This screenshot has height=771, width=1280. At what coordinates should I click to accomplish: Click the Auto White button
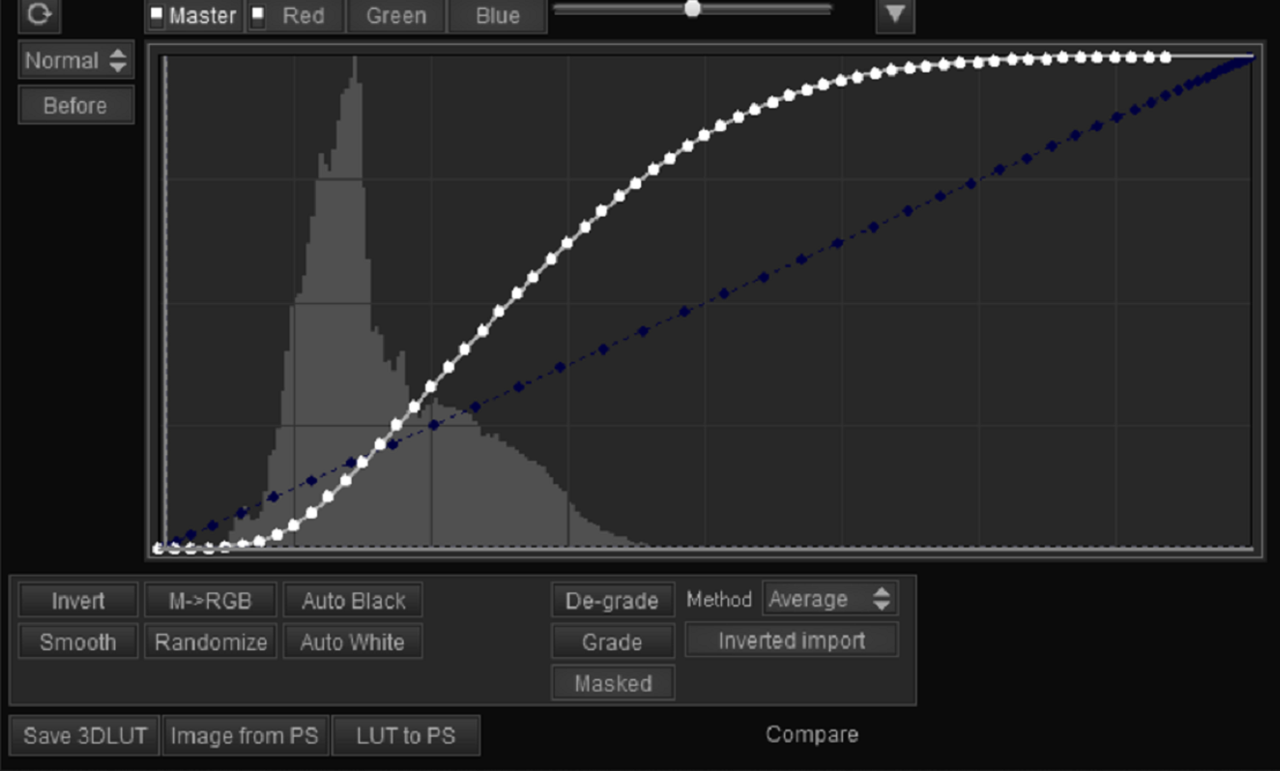(x=353, y=642)
